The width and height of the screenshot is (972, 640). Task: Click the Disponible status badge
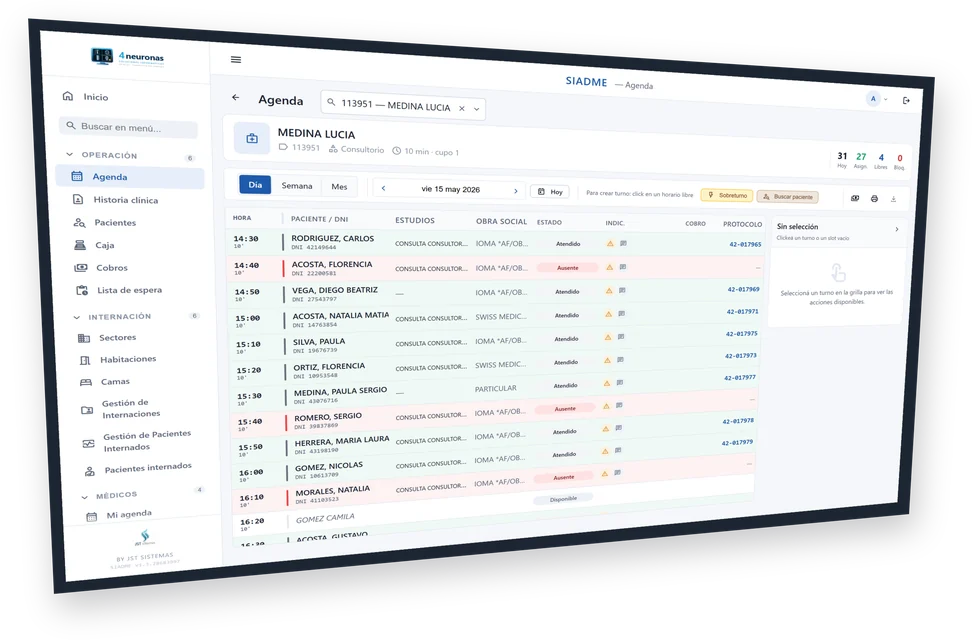(563, 499)
